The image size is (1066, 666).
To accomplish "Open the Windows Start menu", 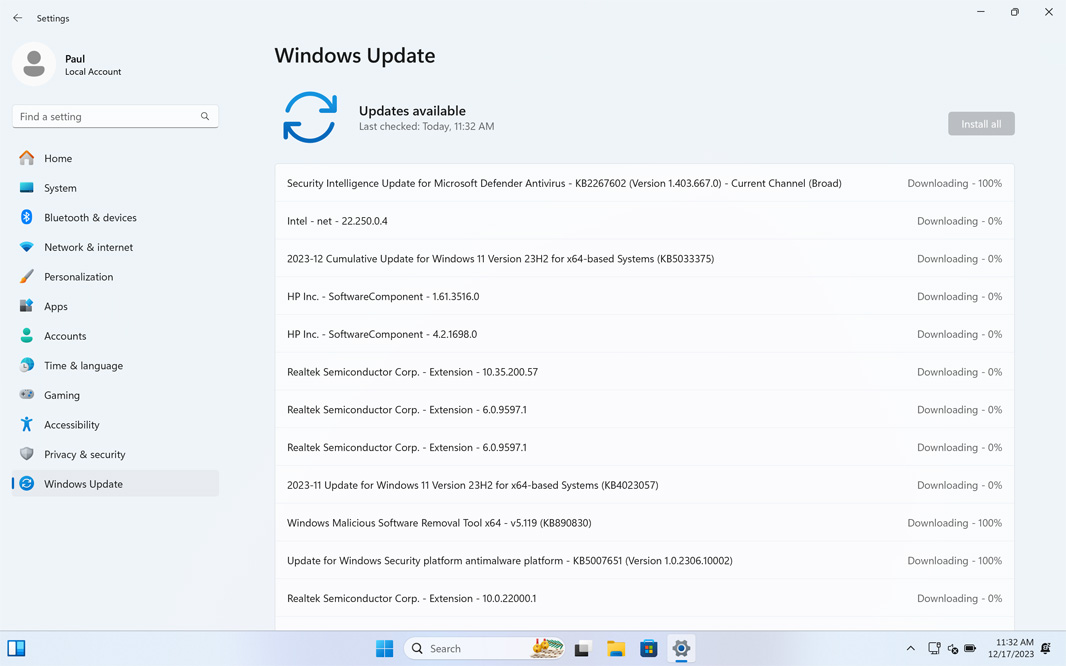I will (x=384, y=648).
